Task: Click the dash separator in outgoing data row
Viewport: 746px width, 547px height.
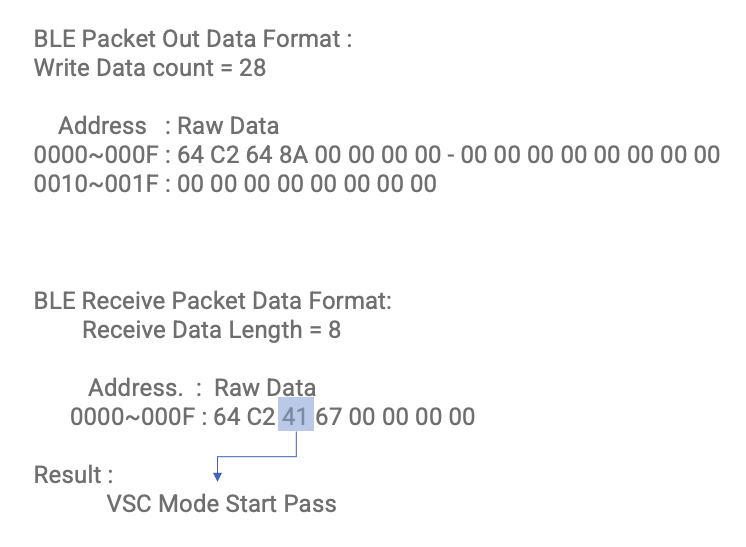Action: coord(451,156)
